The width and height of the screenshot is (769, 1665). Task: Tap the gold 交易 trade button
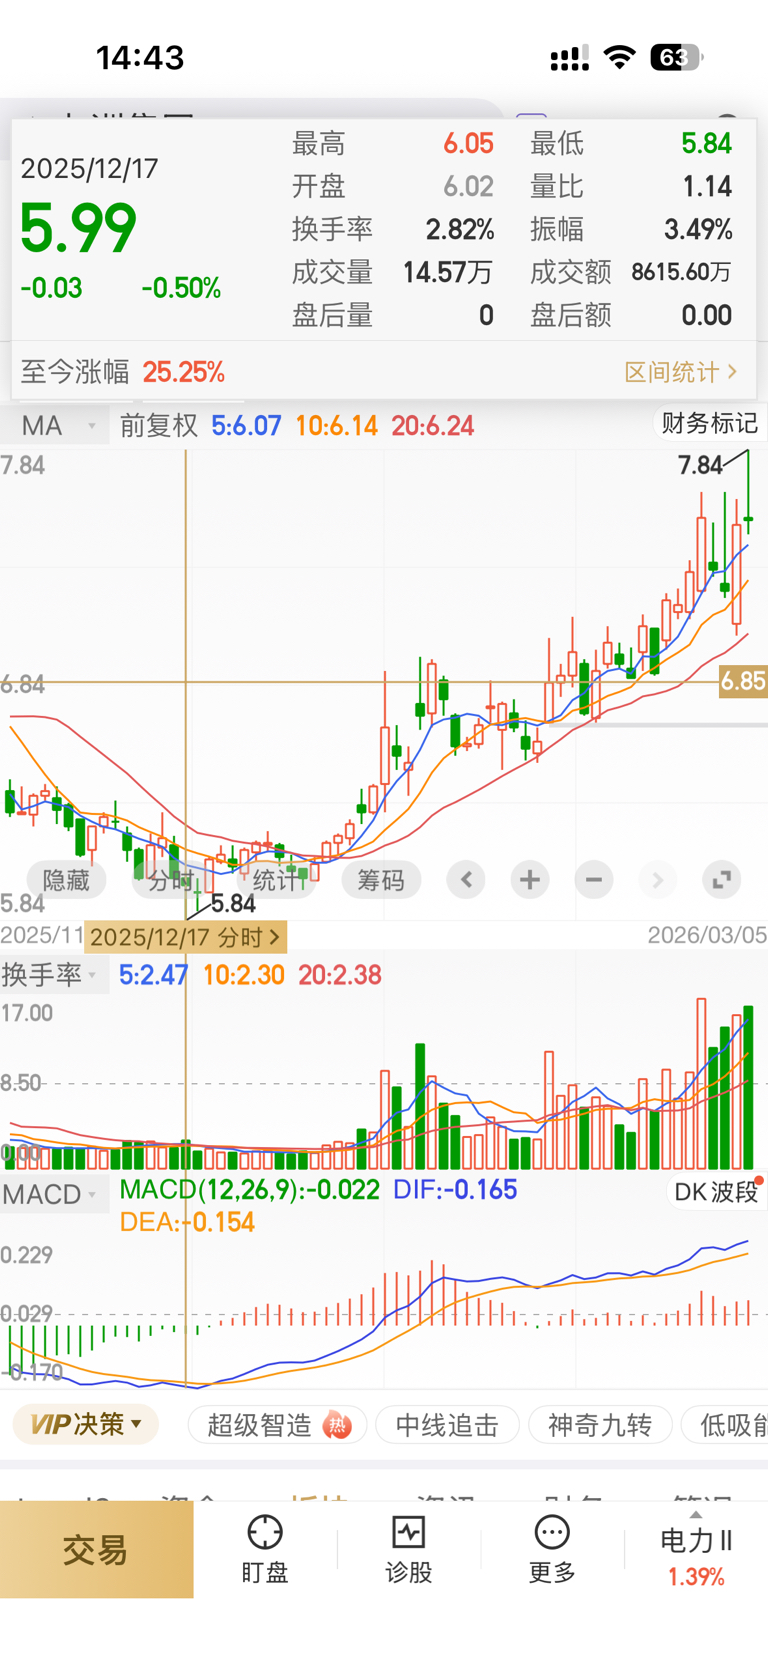point(96,1550)
